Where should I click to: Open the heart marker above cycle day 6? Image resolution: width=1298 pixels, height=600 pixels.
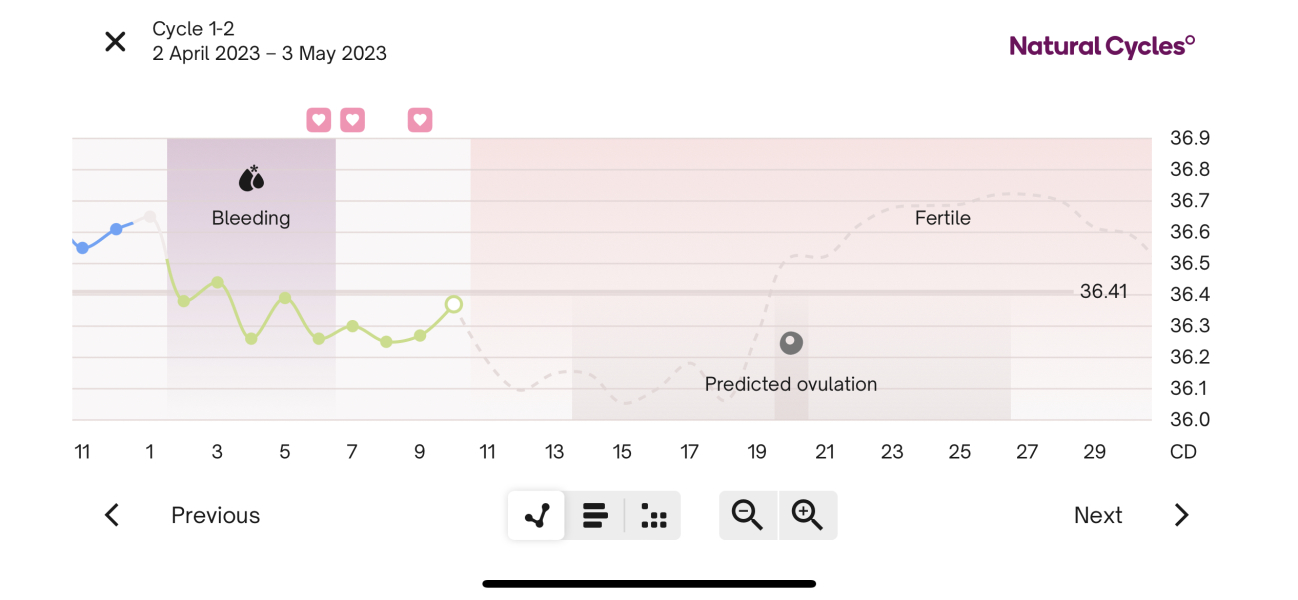point(318,119)
